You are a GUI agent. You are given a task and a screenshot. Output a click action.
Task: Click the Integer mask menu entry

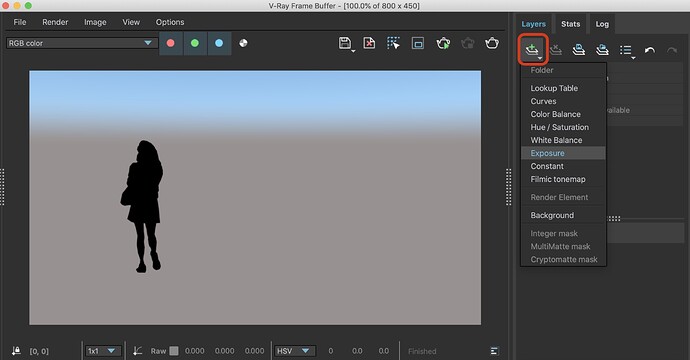coord(554,233)
